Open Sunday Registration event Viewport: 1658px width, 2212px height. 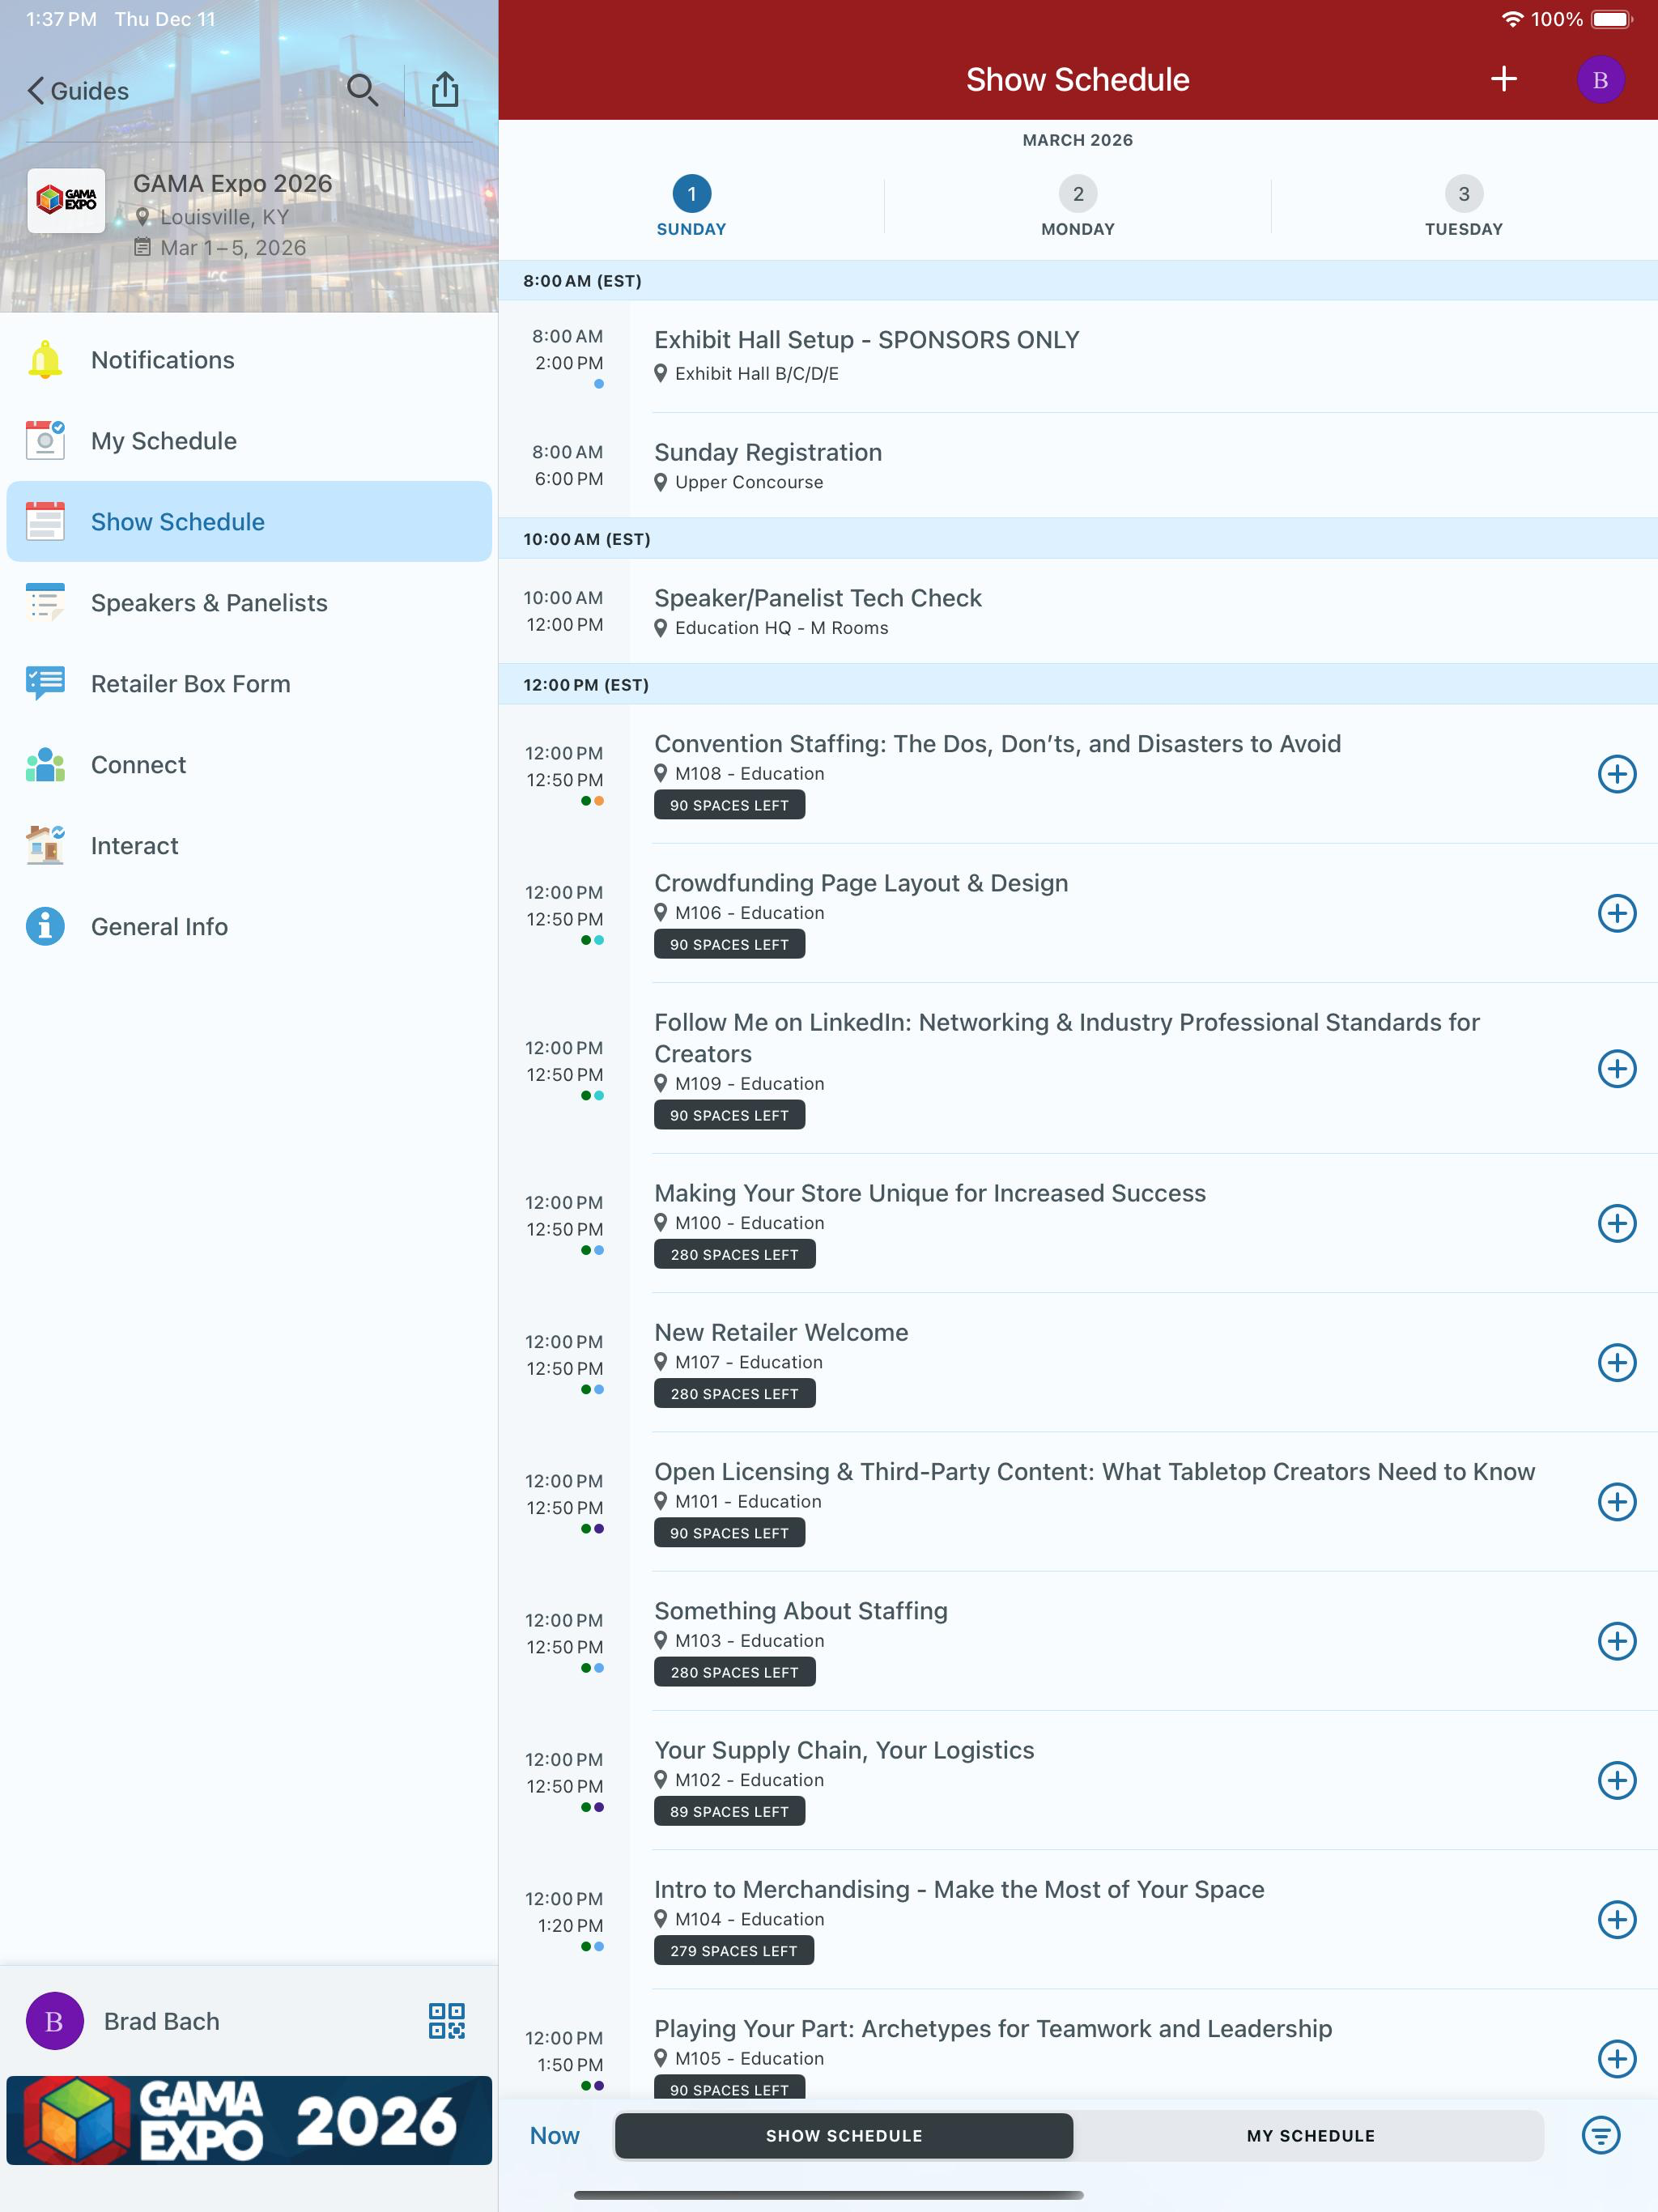(x=1078, y=466)
